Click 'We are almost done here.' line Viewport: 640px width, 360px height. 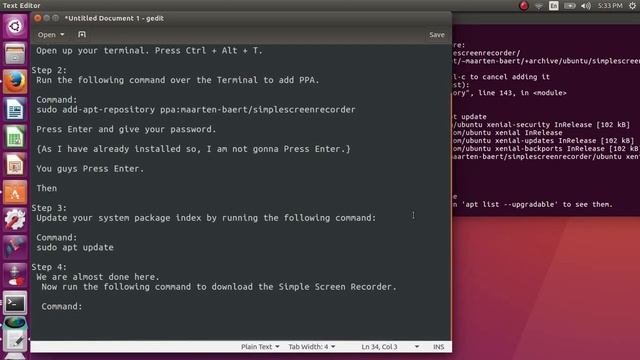click(x=98, y=277)
